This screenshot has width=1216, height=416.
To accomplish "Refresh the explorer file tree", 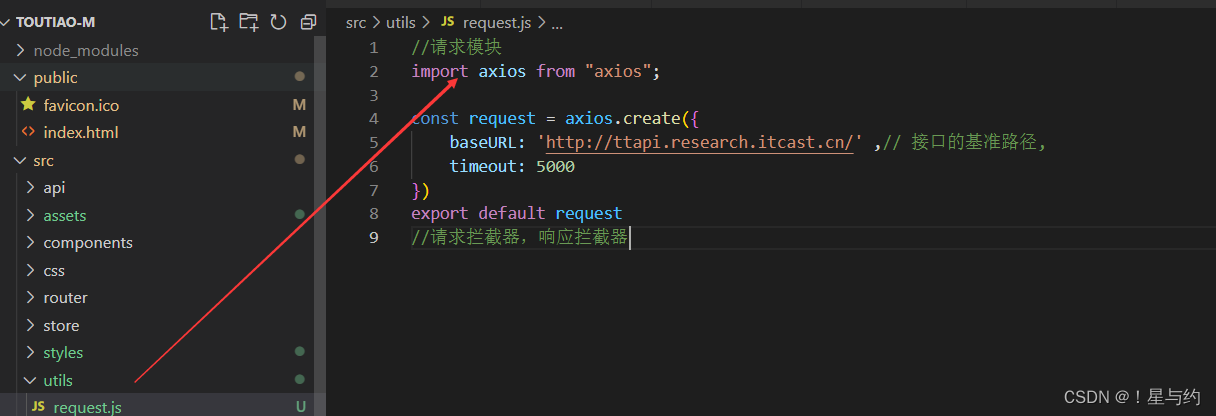I will (278, 22).
